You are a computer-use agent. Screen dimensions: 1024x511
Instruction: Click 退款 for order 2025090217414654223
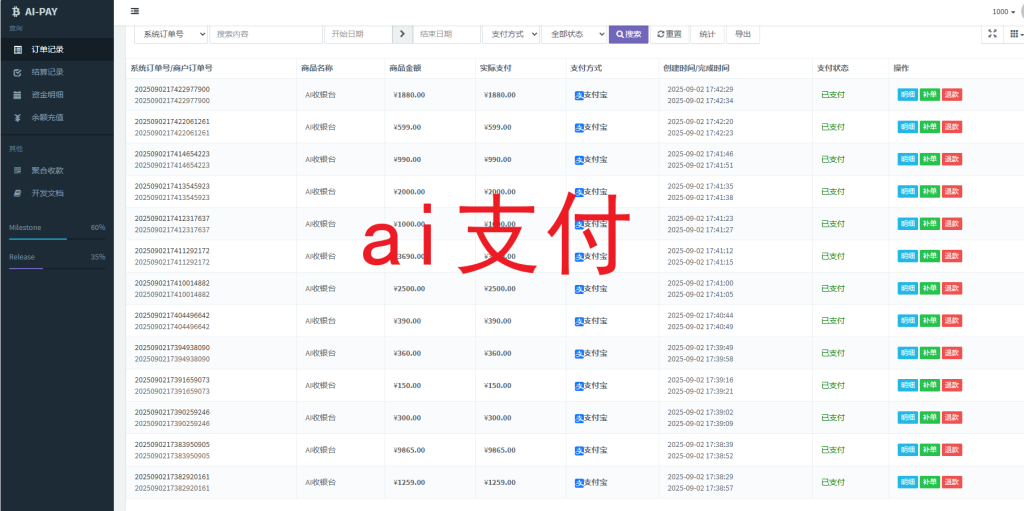[952, 159]
